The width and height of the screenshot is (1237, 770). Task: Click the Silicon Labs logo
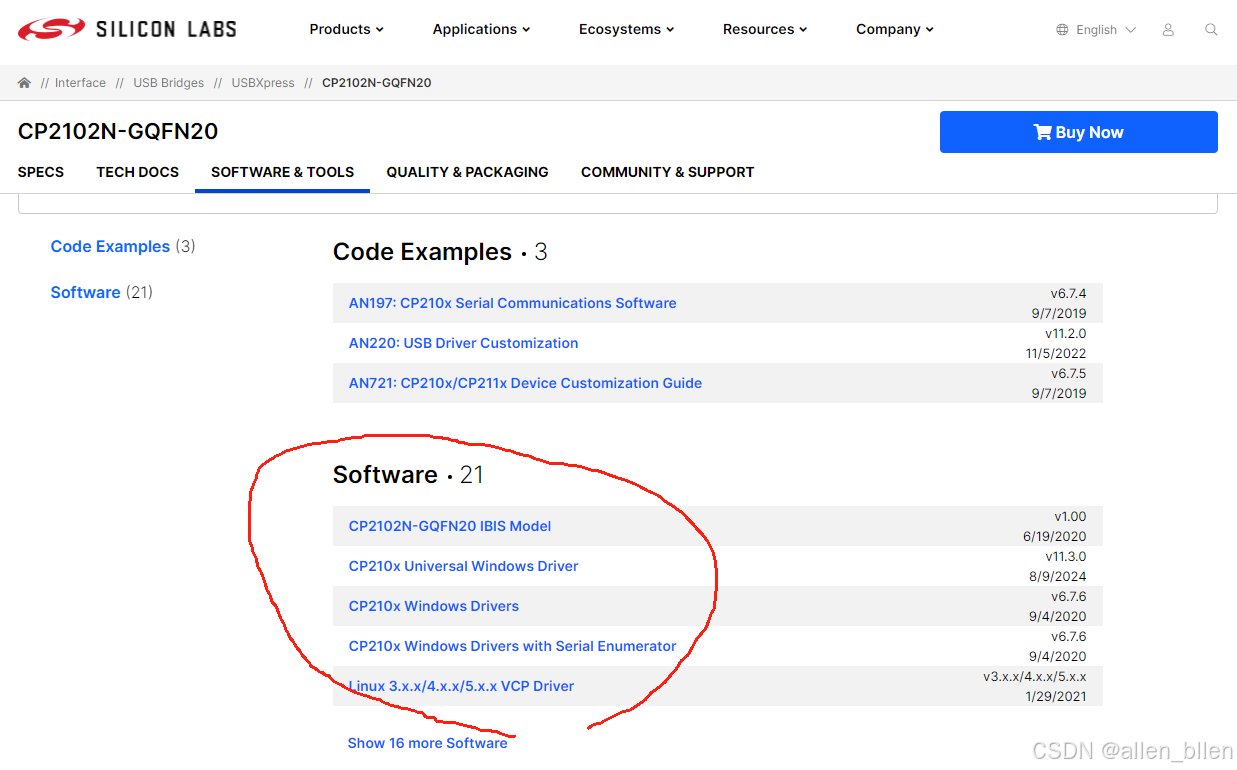point(127,29)
